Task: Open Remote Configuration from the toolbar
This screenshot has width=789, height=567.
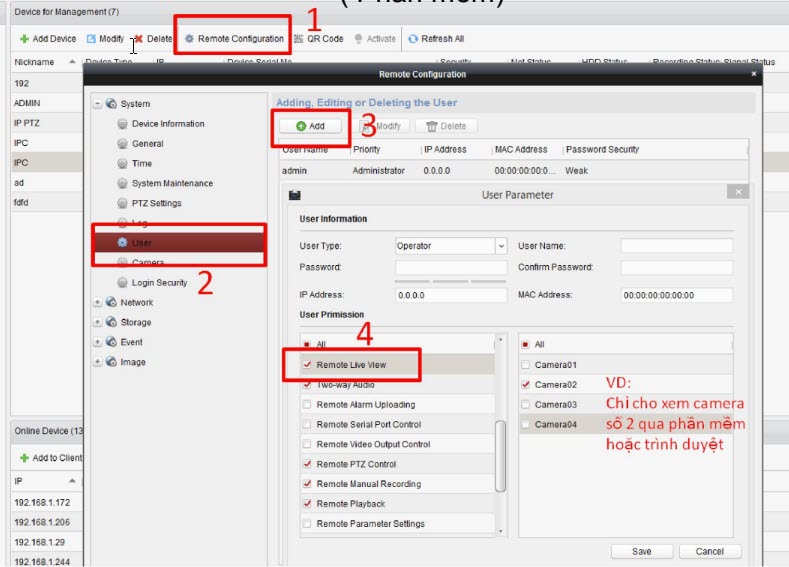Action: 234,39
